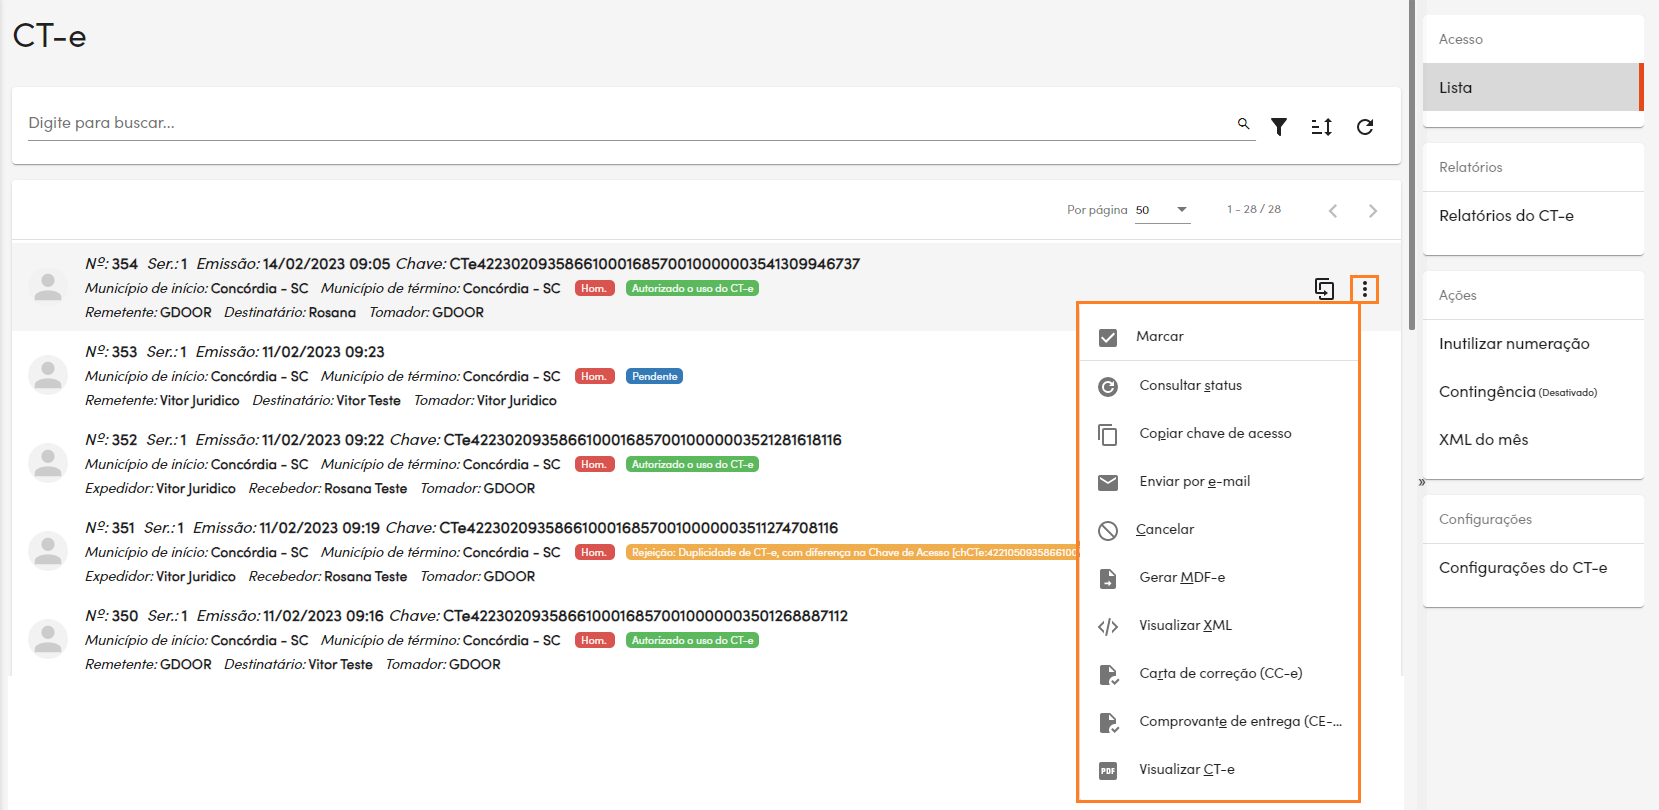Click the Hom. badge on CT-e 353
Screen dimensions: 1659x810
click(x=594, y=376)
